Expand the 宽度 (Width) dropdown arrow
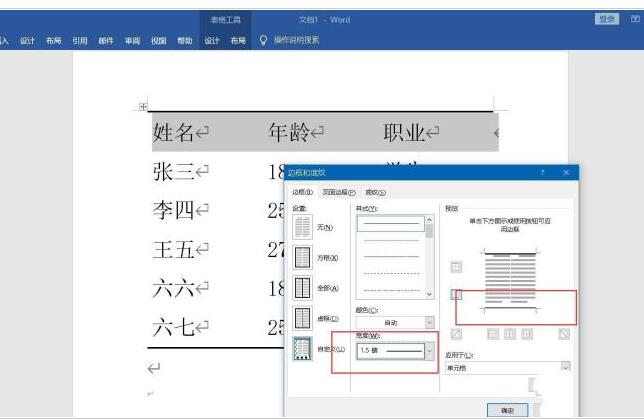The height and width of the screenshot is (420, 644). pos(431,351)
